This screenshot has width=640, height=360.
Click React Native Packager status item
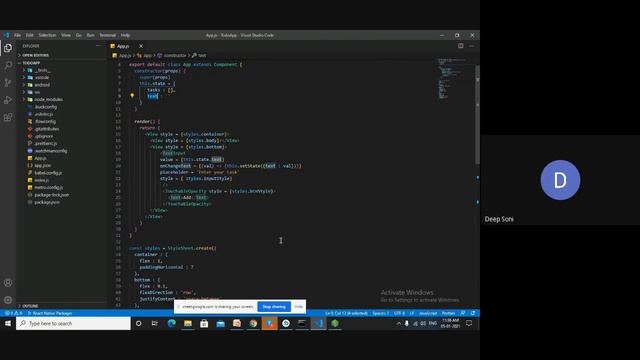pyautogui.click(x=50, y=313)
